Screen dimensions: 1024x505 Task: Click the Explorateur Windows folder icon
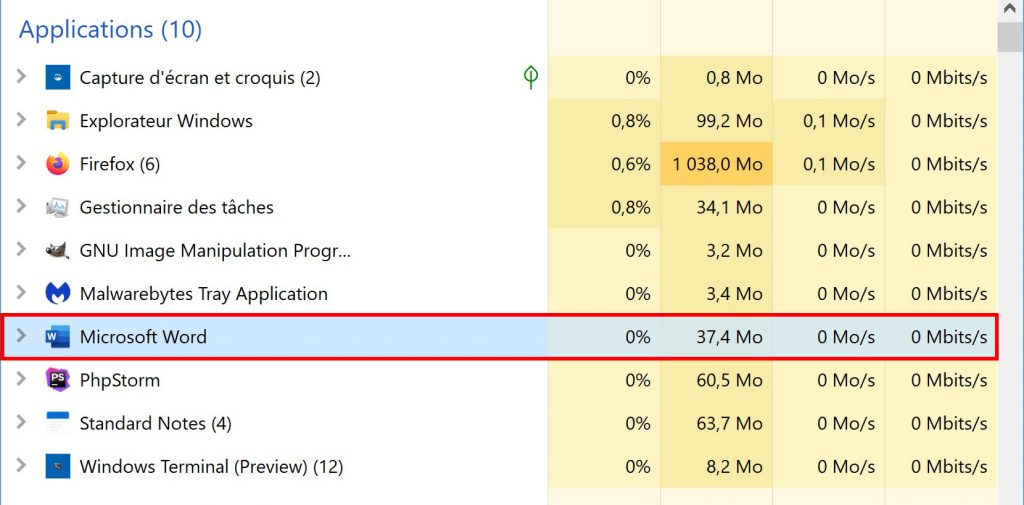point(58,121)
